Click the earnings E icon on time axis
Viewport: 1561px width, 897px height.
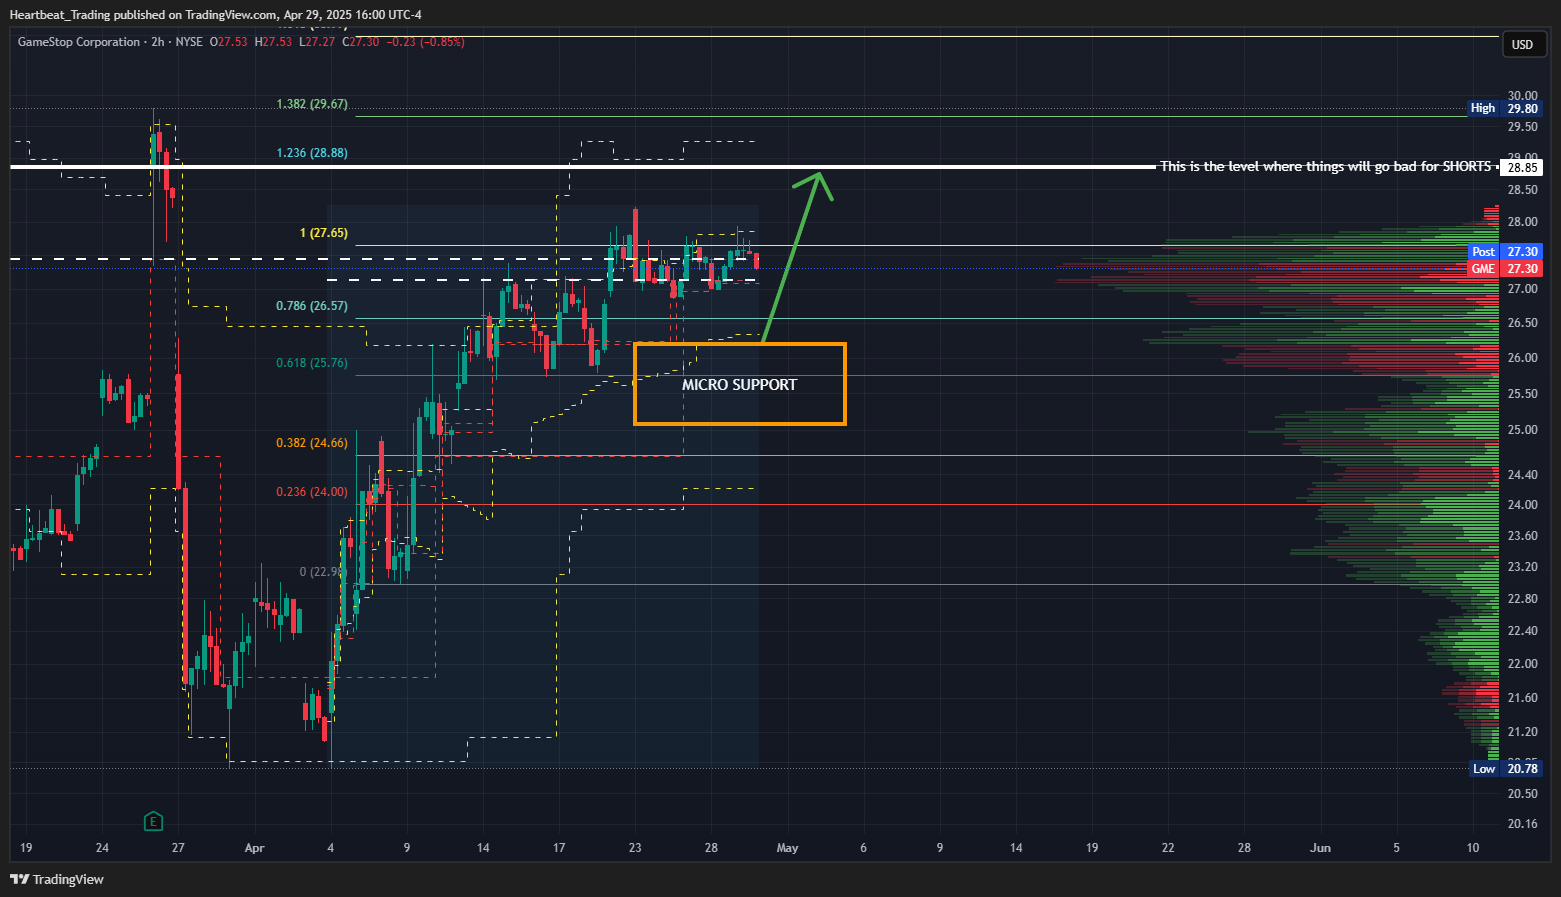point(153,822)
